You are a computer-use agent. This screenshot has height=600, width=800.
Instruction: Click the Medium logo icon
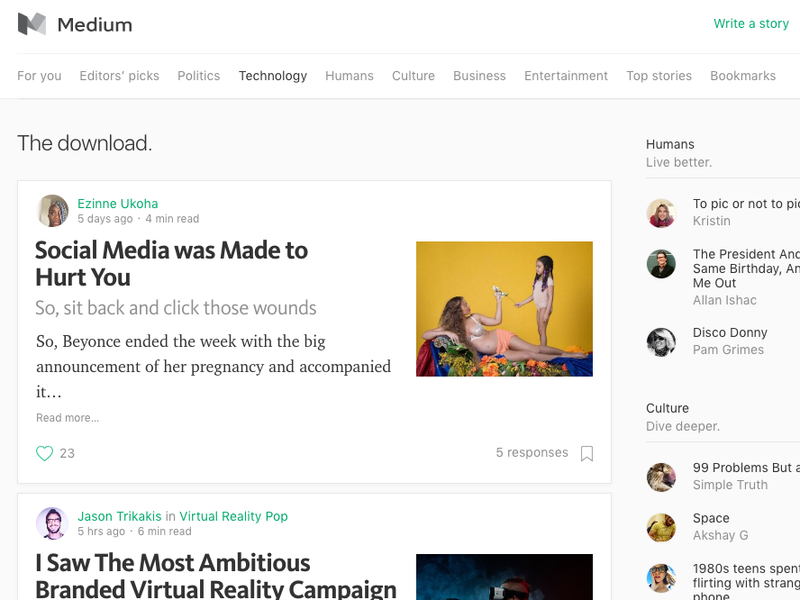click(32, 24)
